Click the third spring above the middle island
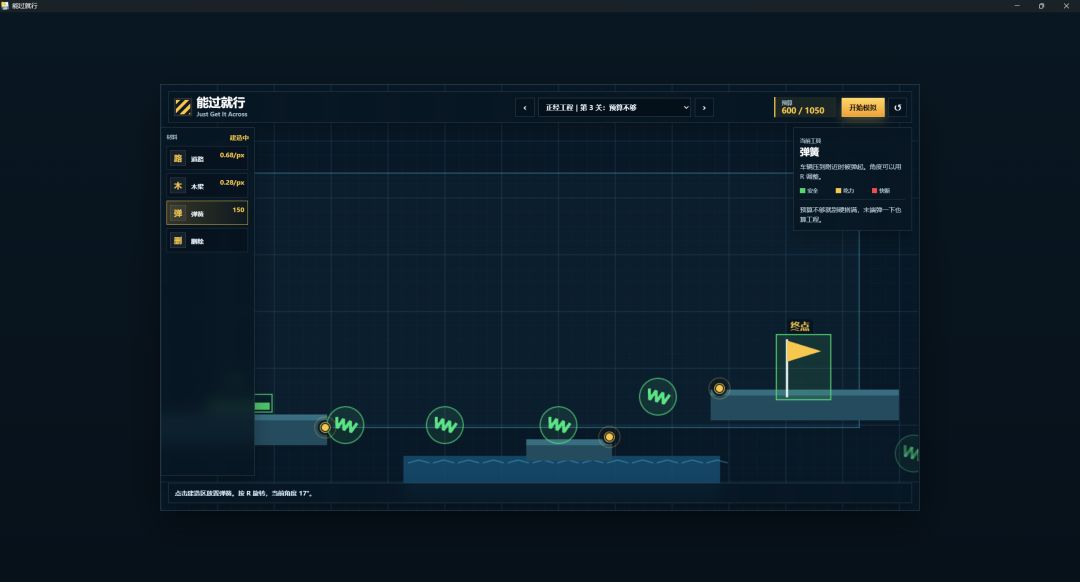Viewport: 1080px width, 582px height. tap(559, 425)
